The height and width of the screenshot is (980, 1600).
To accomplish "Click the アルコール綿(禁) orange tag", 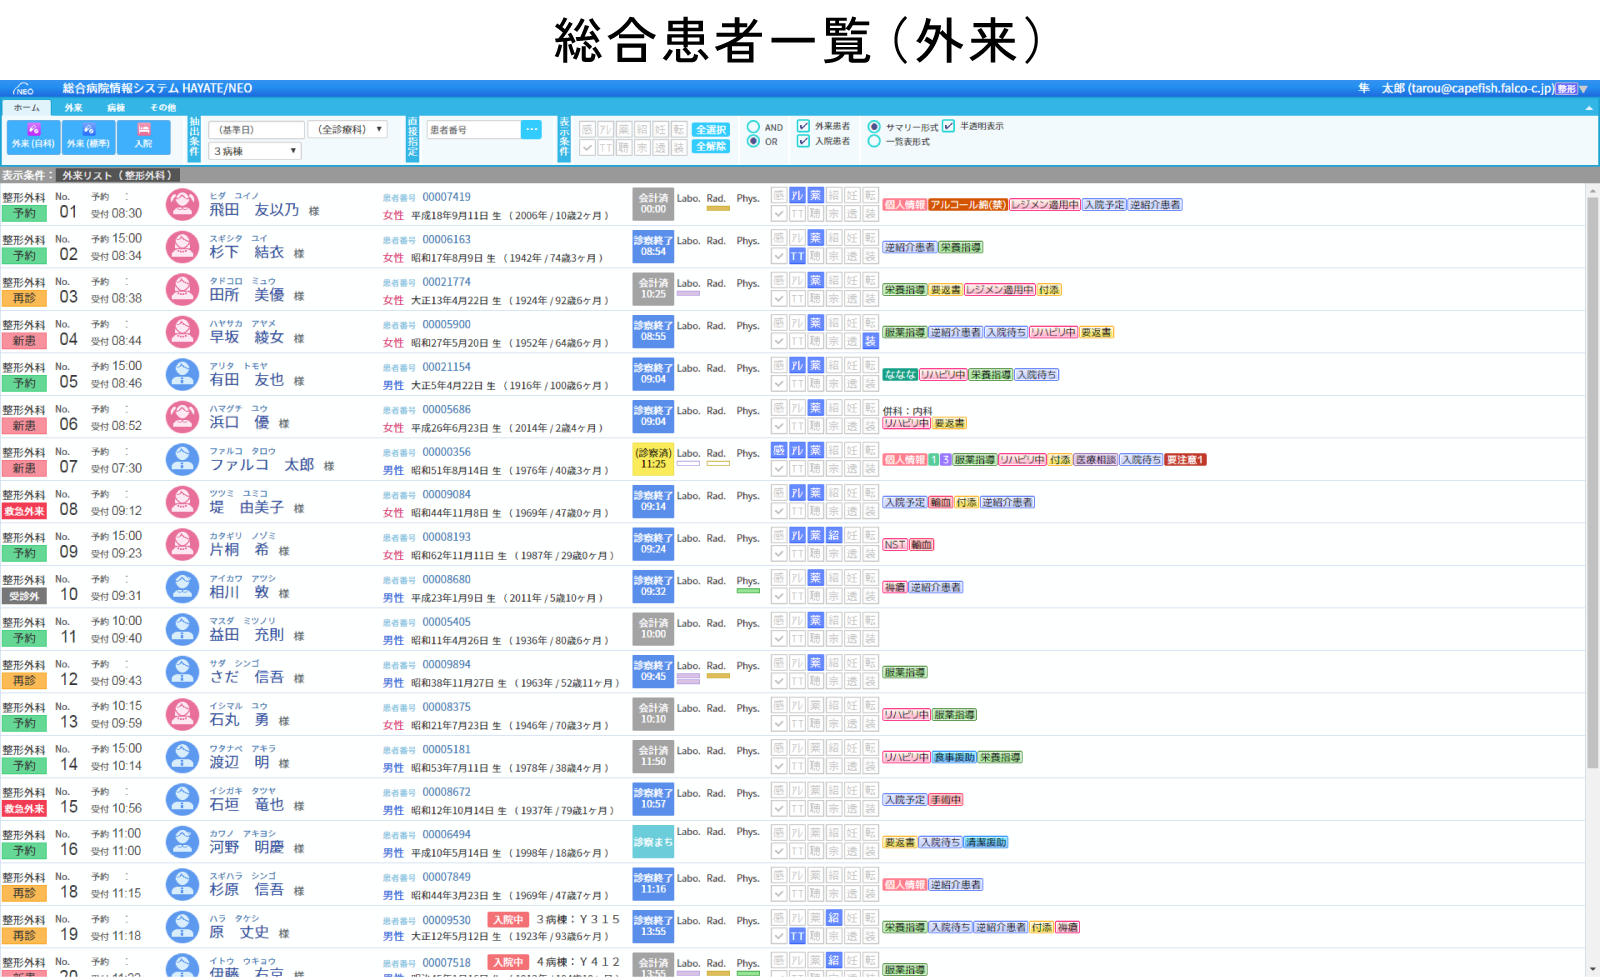I will point(967,205).
